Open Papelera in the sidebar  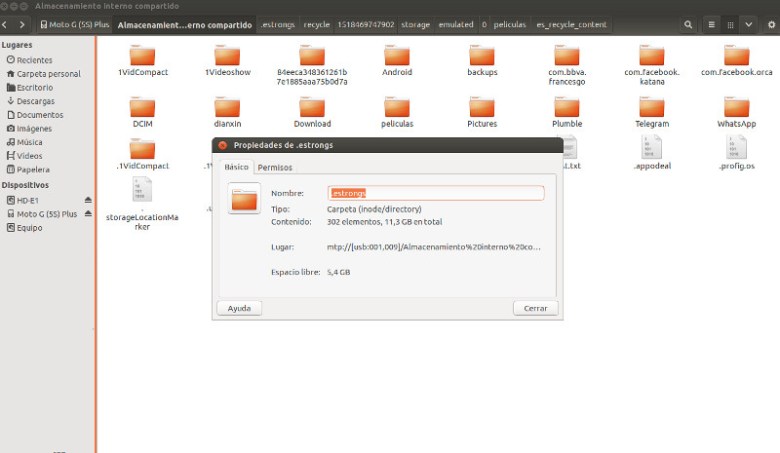pyautogui.click(x=33, y=170)
